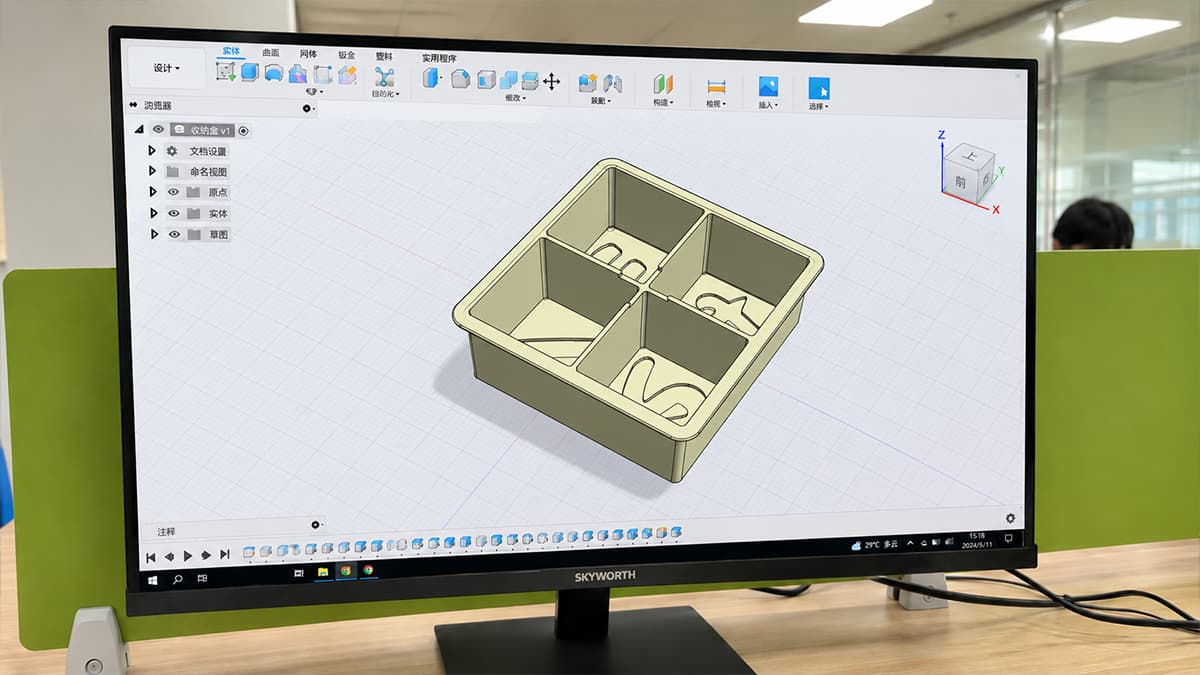Select the Extrude tool icon

point(250,72)
